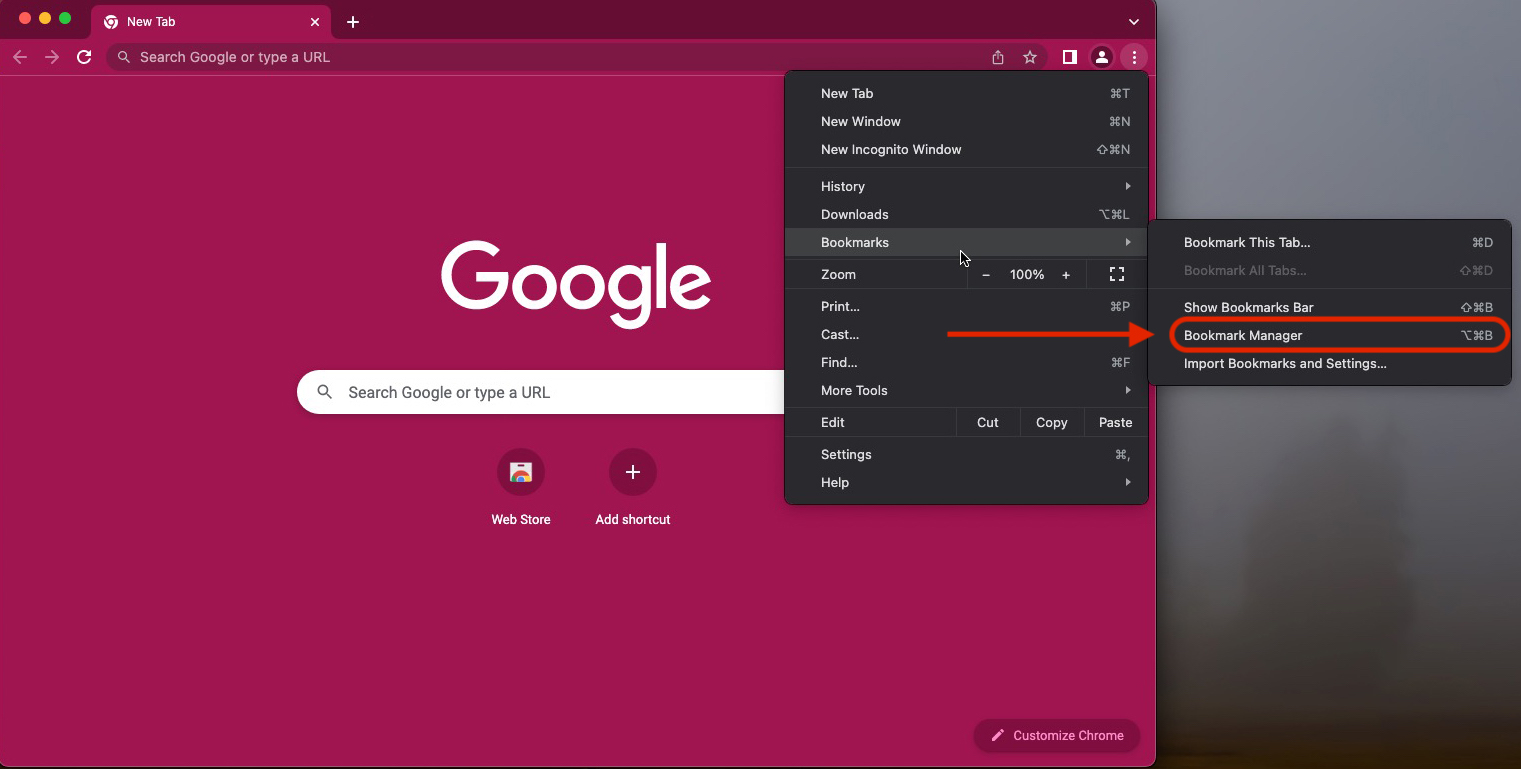Viewport: 1521px width, 769px height.
Task: Select Bookmark Manager from submenu
Action: click(x=1243, y=335)
